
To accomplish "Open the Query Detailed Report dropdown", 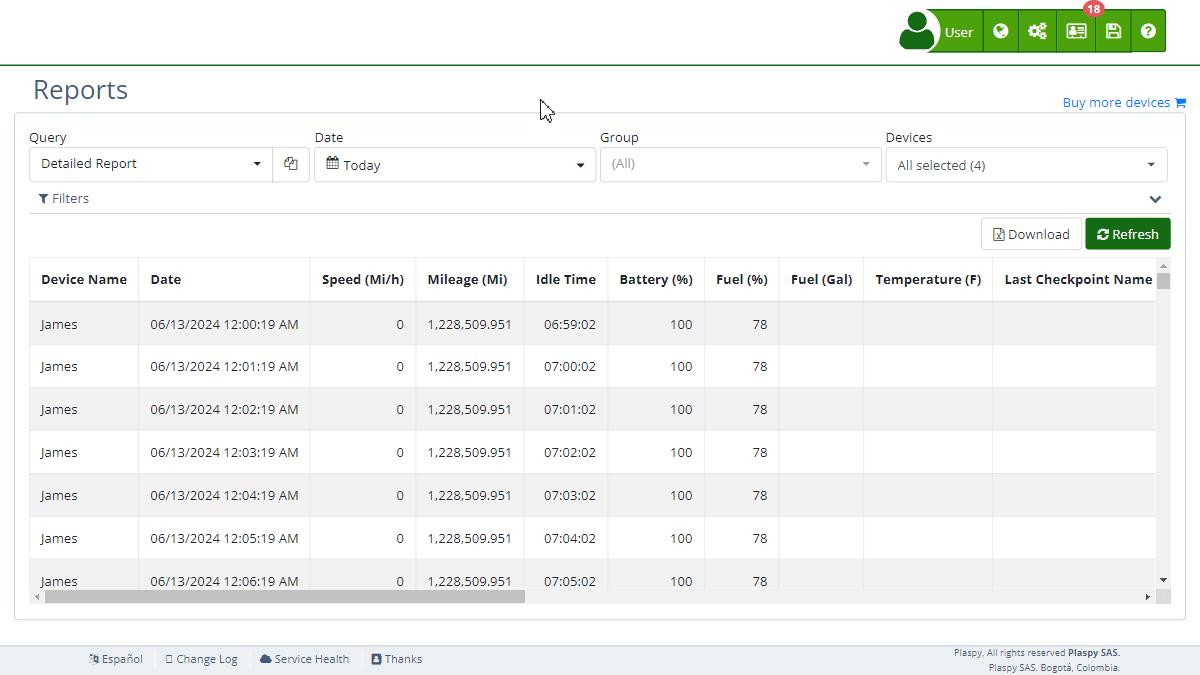I will coord(150,164).
